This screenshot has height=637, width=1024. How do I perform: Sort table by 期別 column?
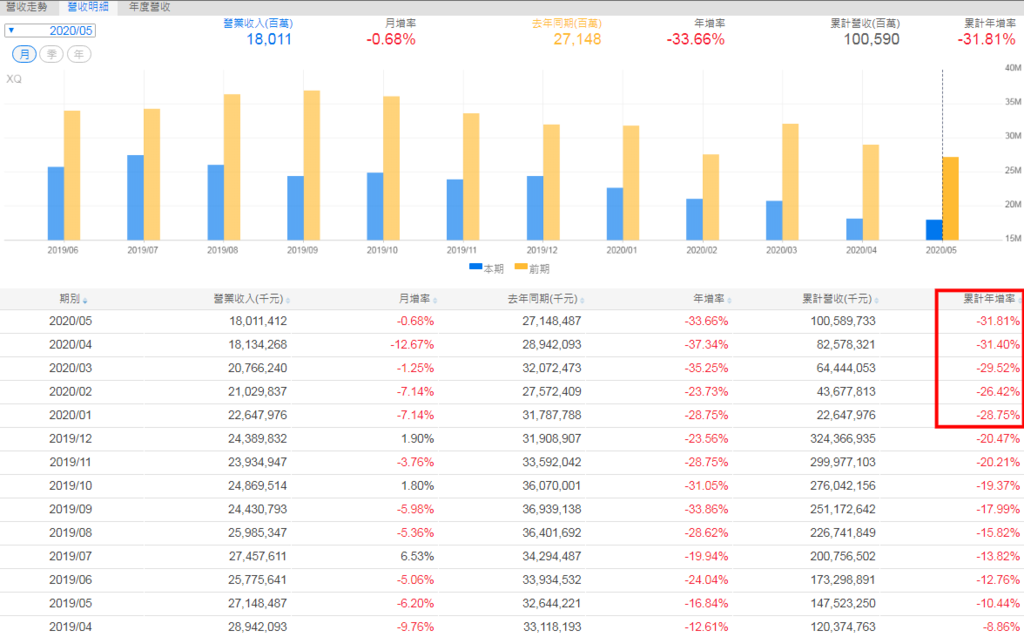72,299
